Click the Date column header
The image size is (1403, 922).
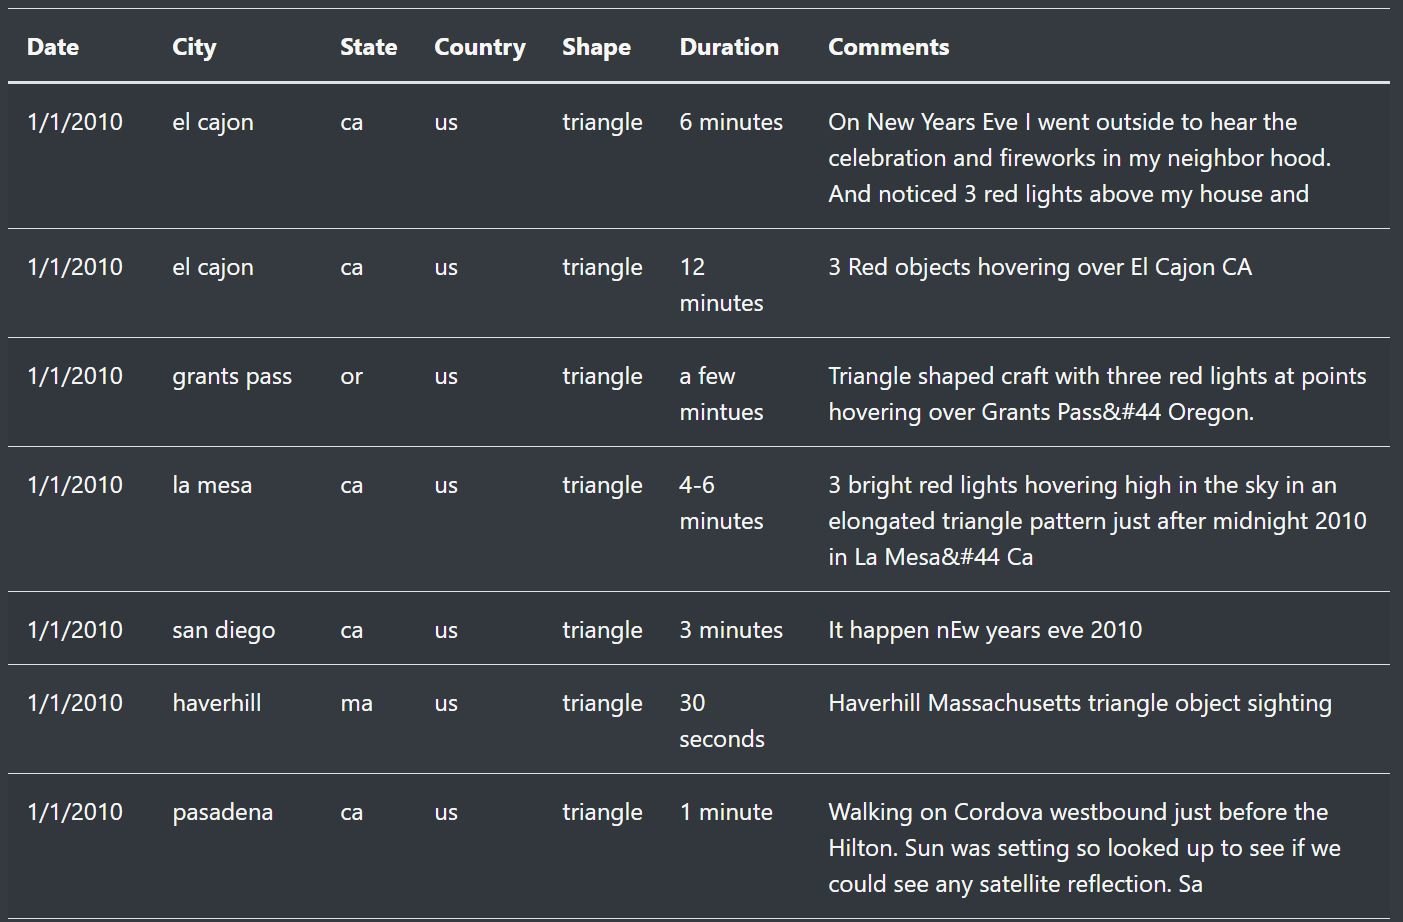53,47
